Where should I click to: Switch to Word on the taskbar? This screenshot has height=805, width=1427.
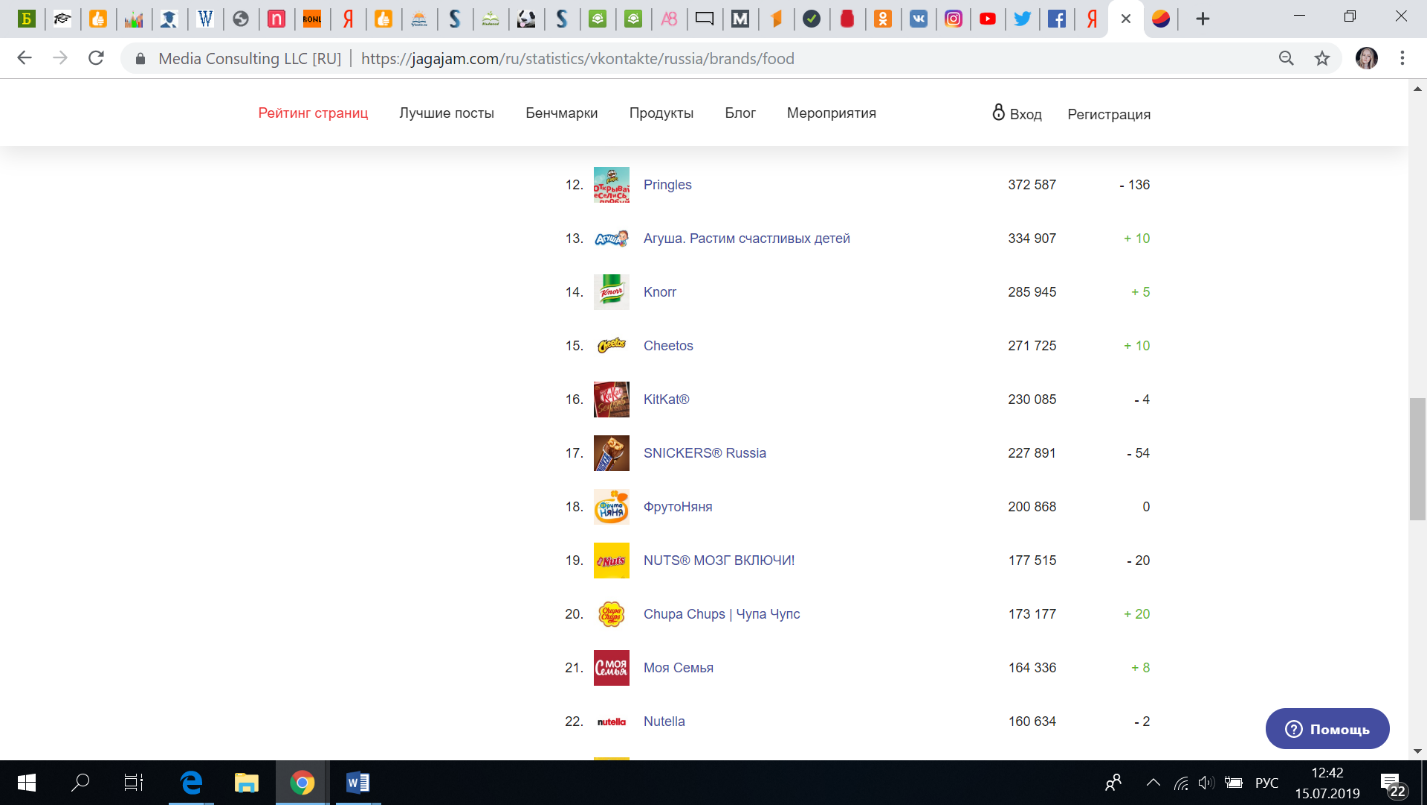[x=357, y=783]
